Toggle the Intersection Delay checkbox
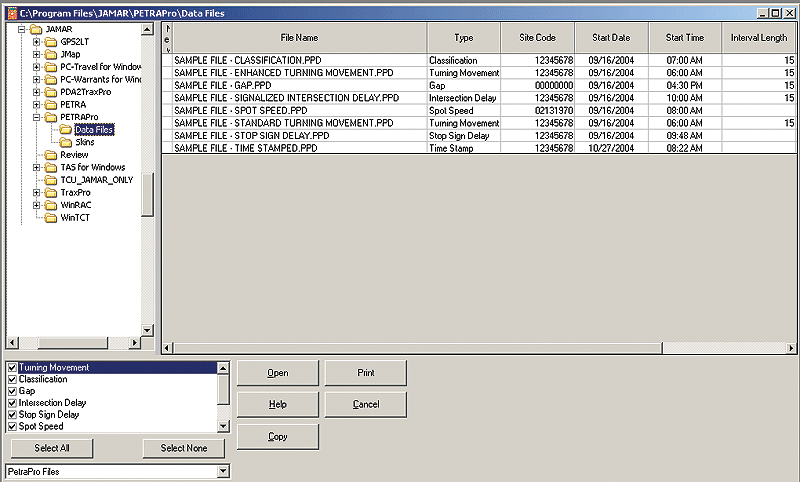800x482 pixels. pyautogui.click(x=12, y=403)
